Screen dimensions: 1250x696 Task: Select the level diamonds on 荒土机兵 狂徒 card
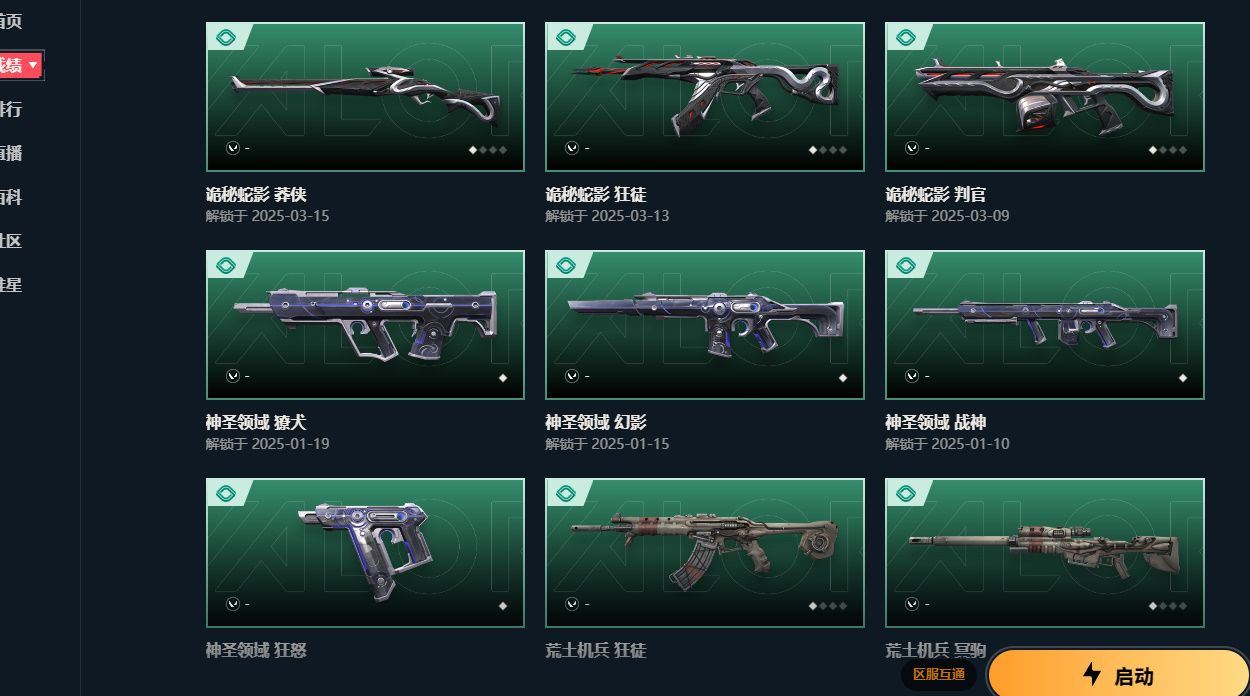828,606
